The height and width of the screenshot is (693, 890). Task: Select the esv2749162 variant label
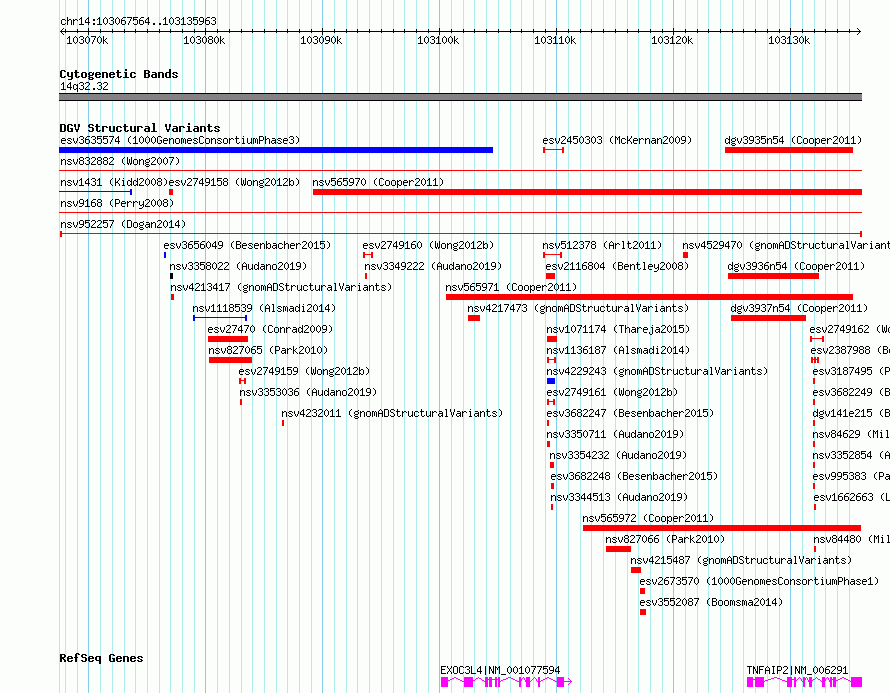[849, 329]
